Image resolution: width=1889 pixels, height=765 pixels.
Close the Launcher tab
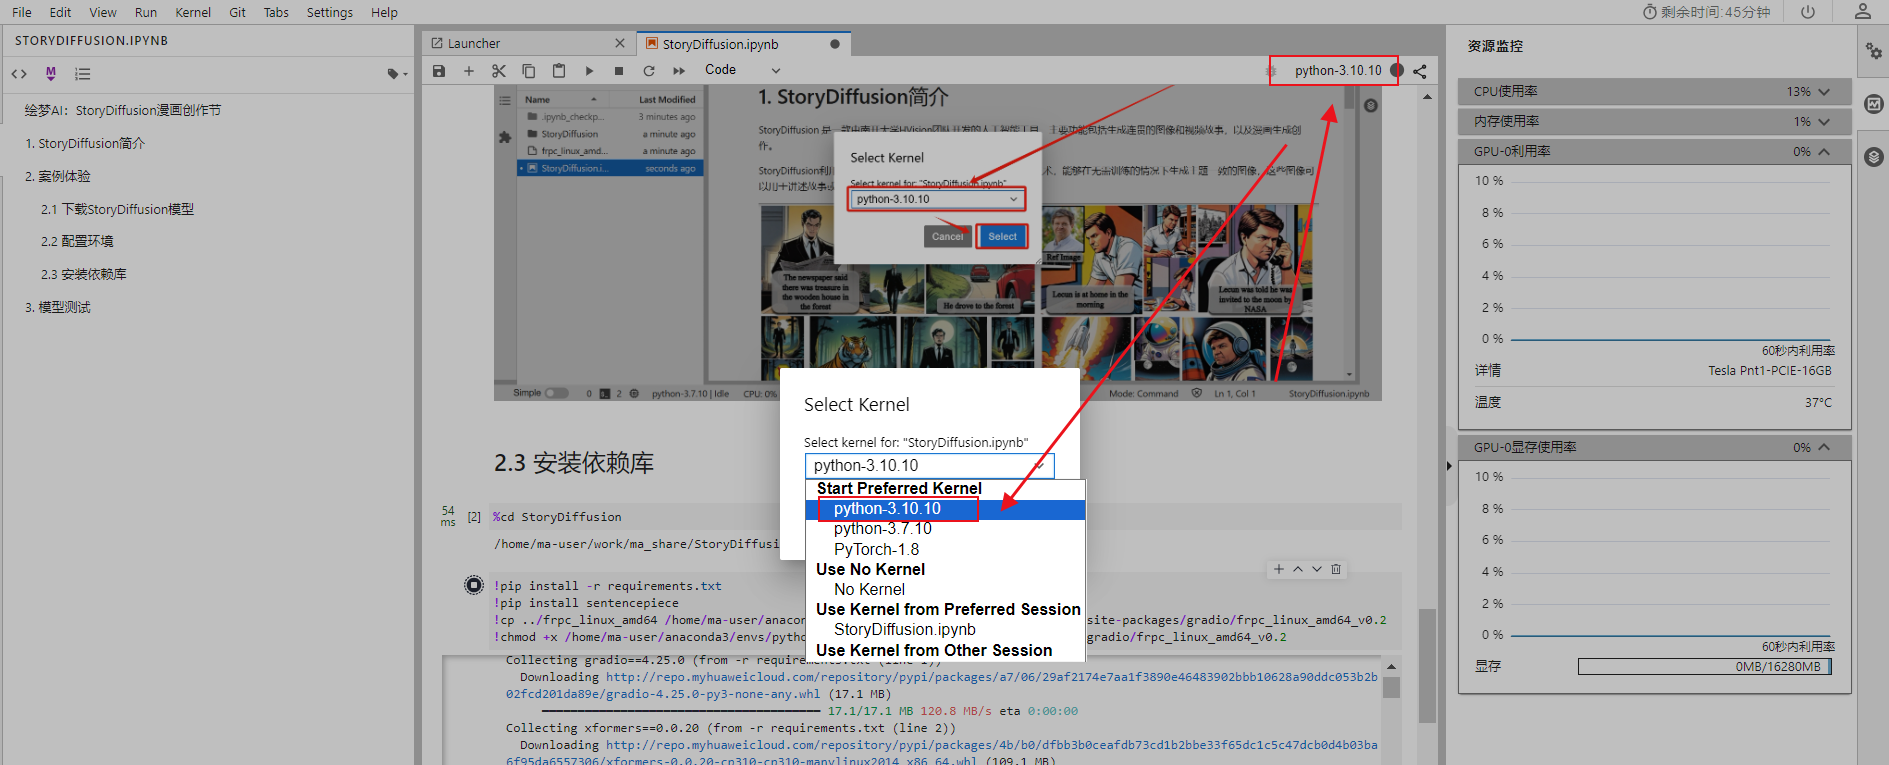[620, 43]
